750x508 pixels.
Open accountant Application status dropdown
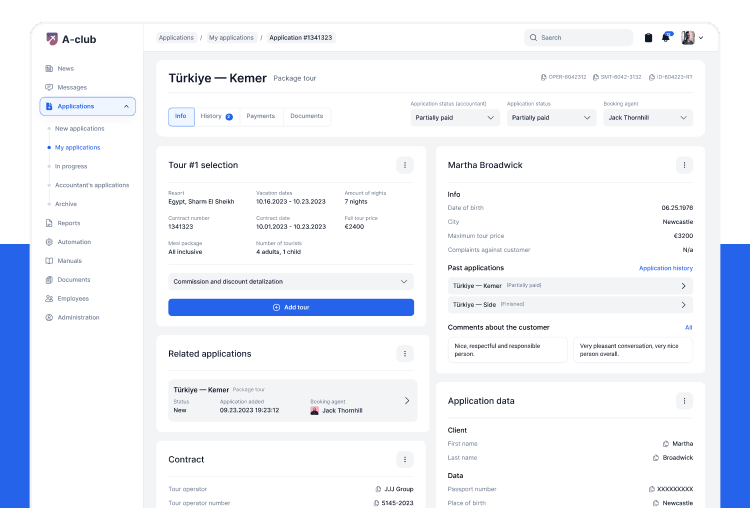tap(455, 118)
